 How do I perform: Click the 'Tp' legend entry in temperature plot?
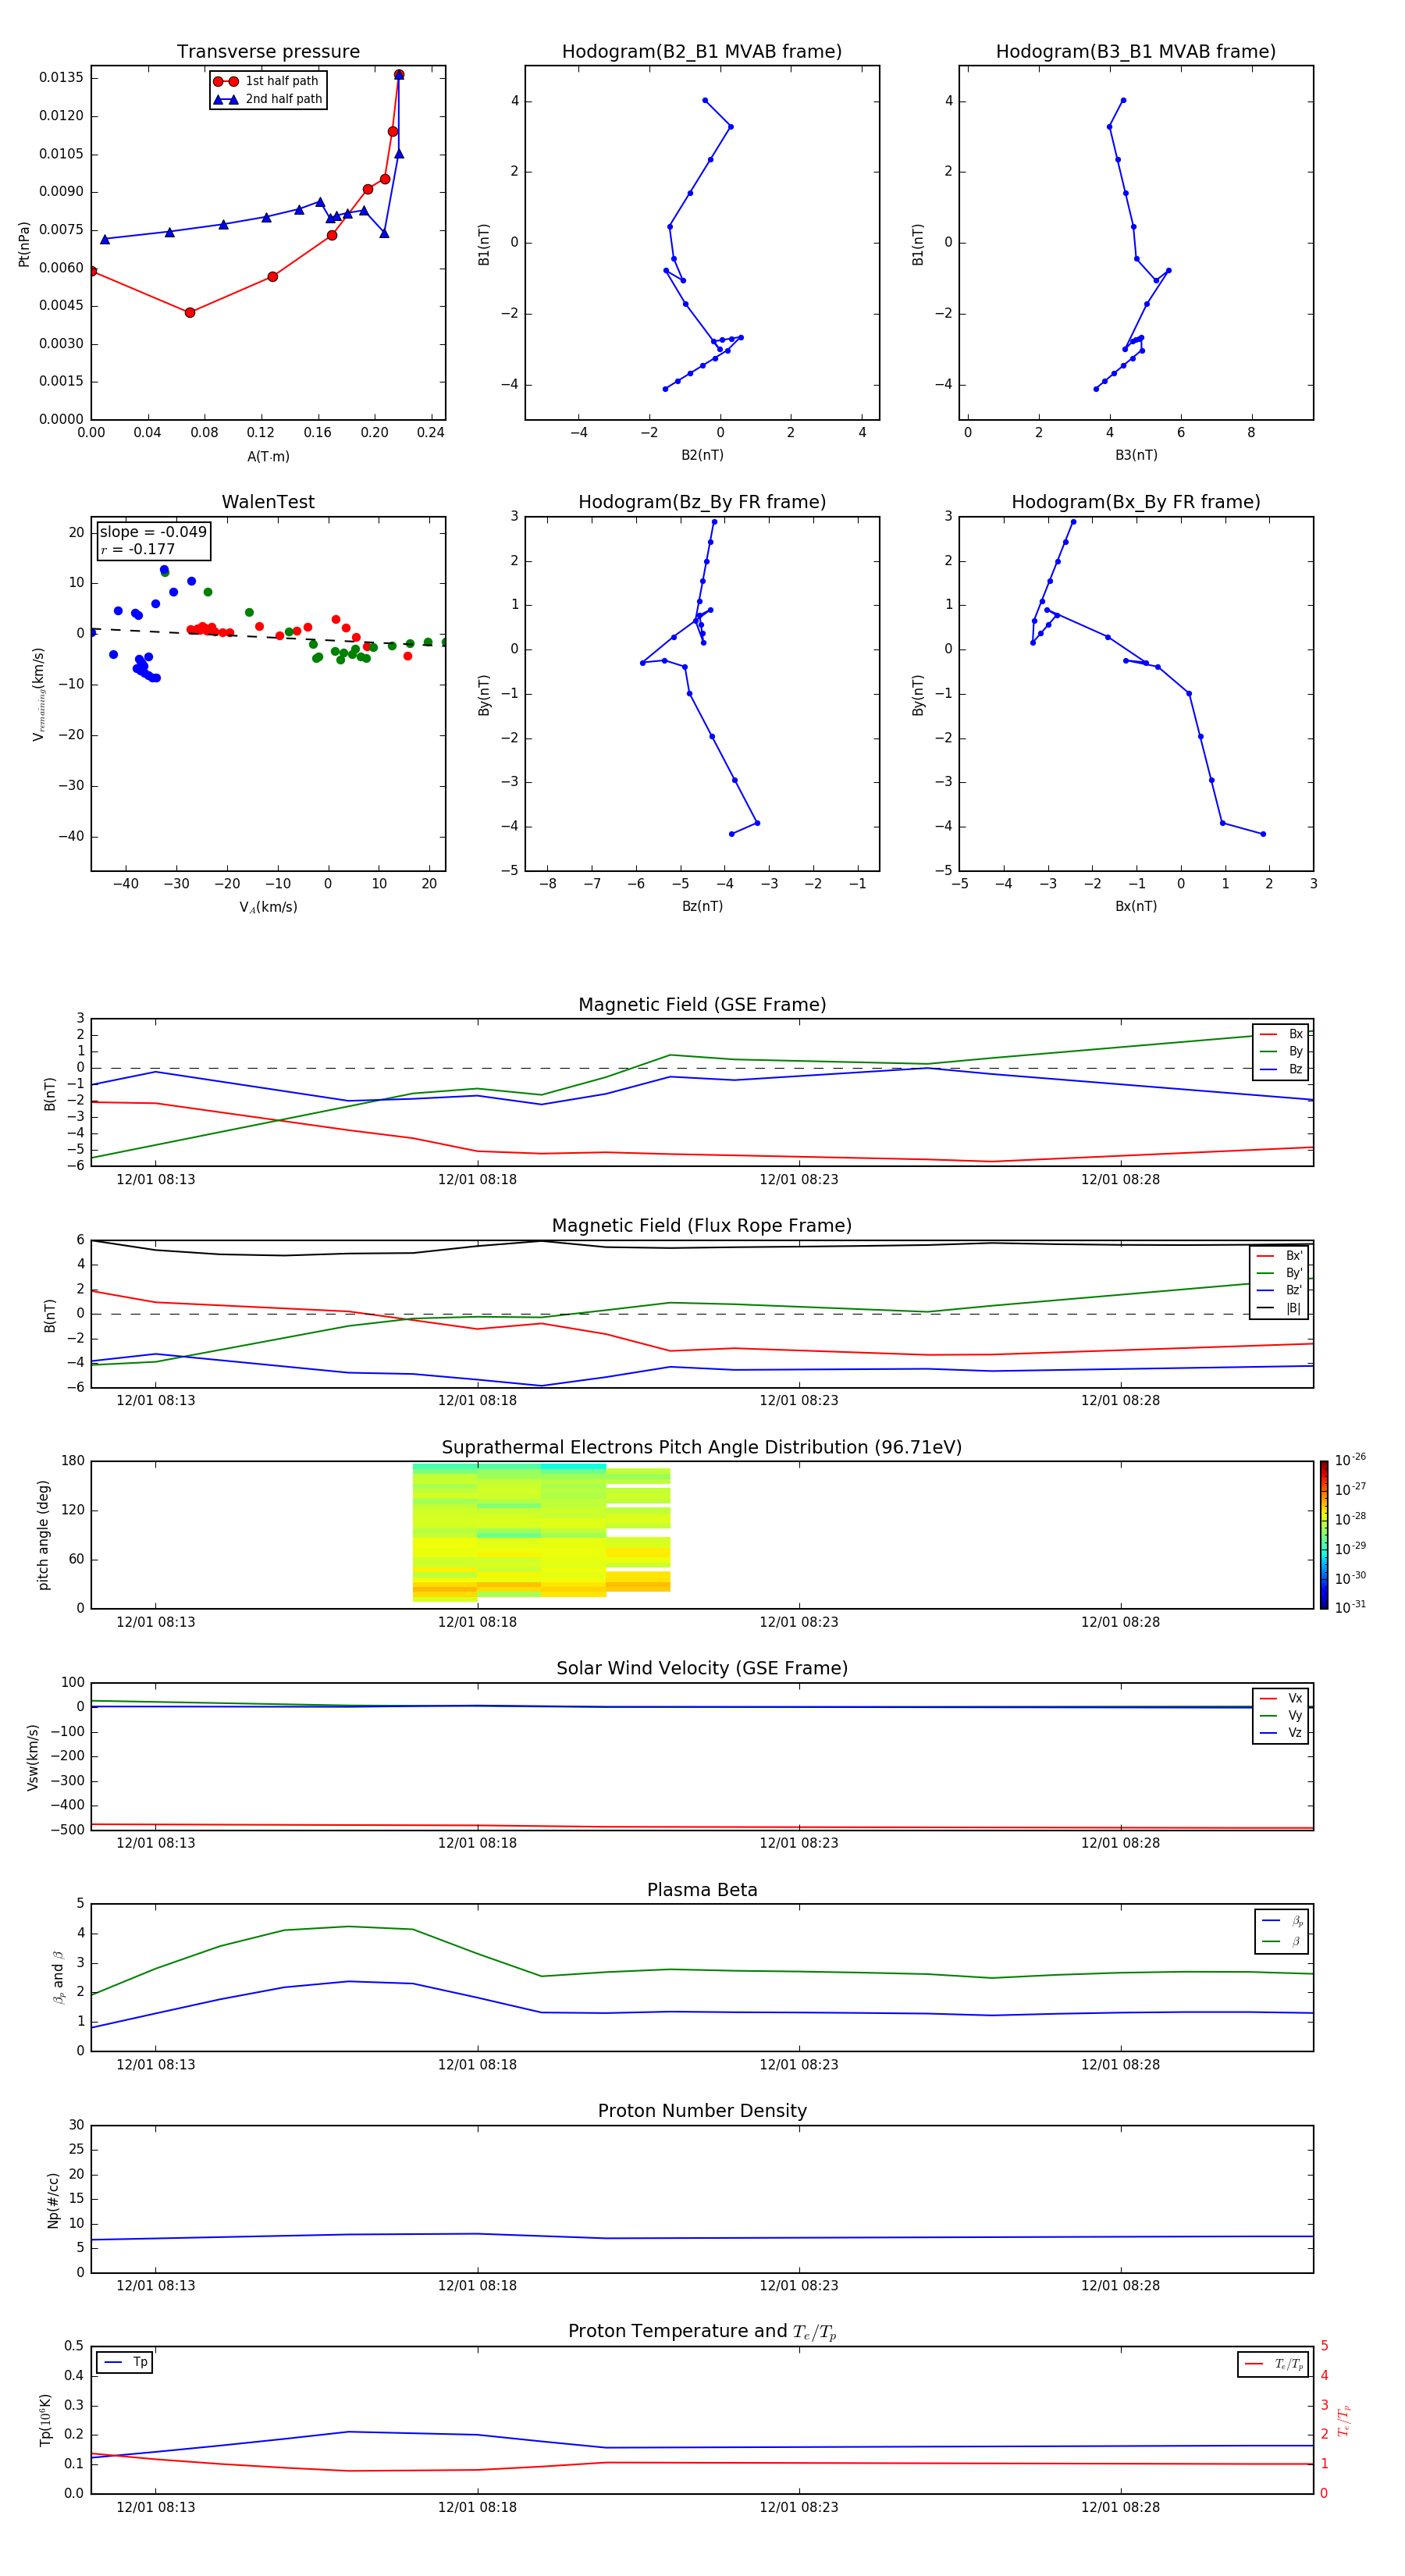click(x=125, y=2362)
